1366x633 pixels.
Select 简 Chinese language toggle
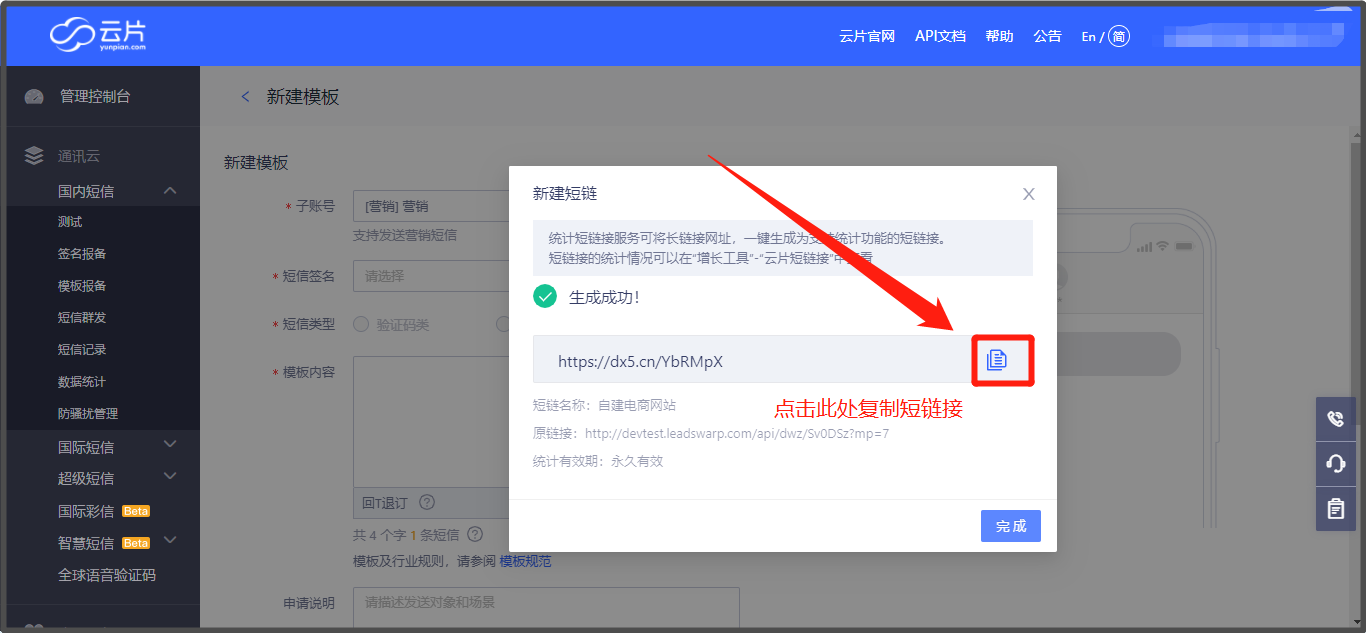(x=1119, y=37)
